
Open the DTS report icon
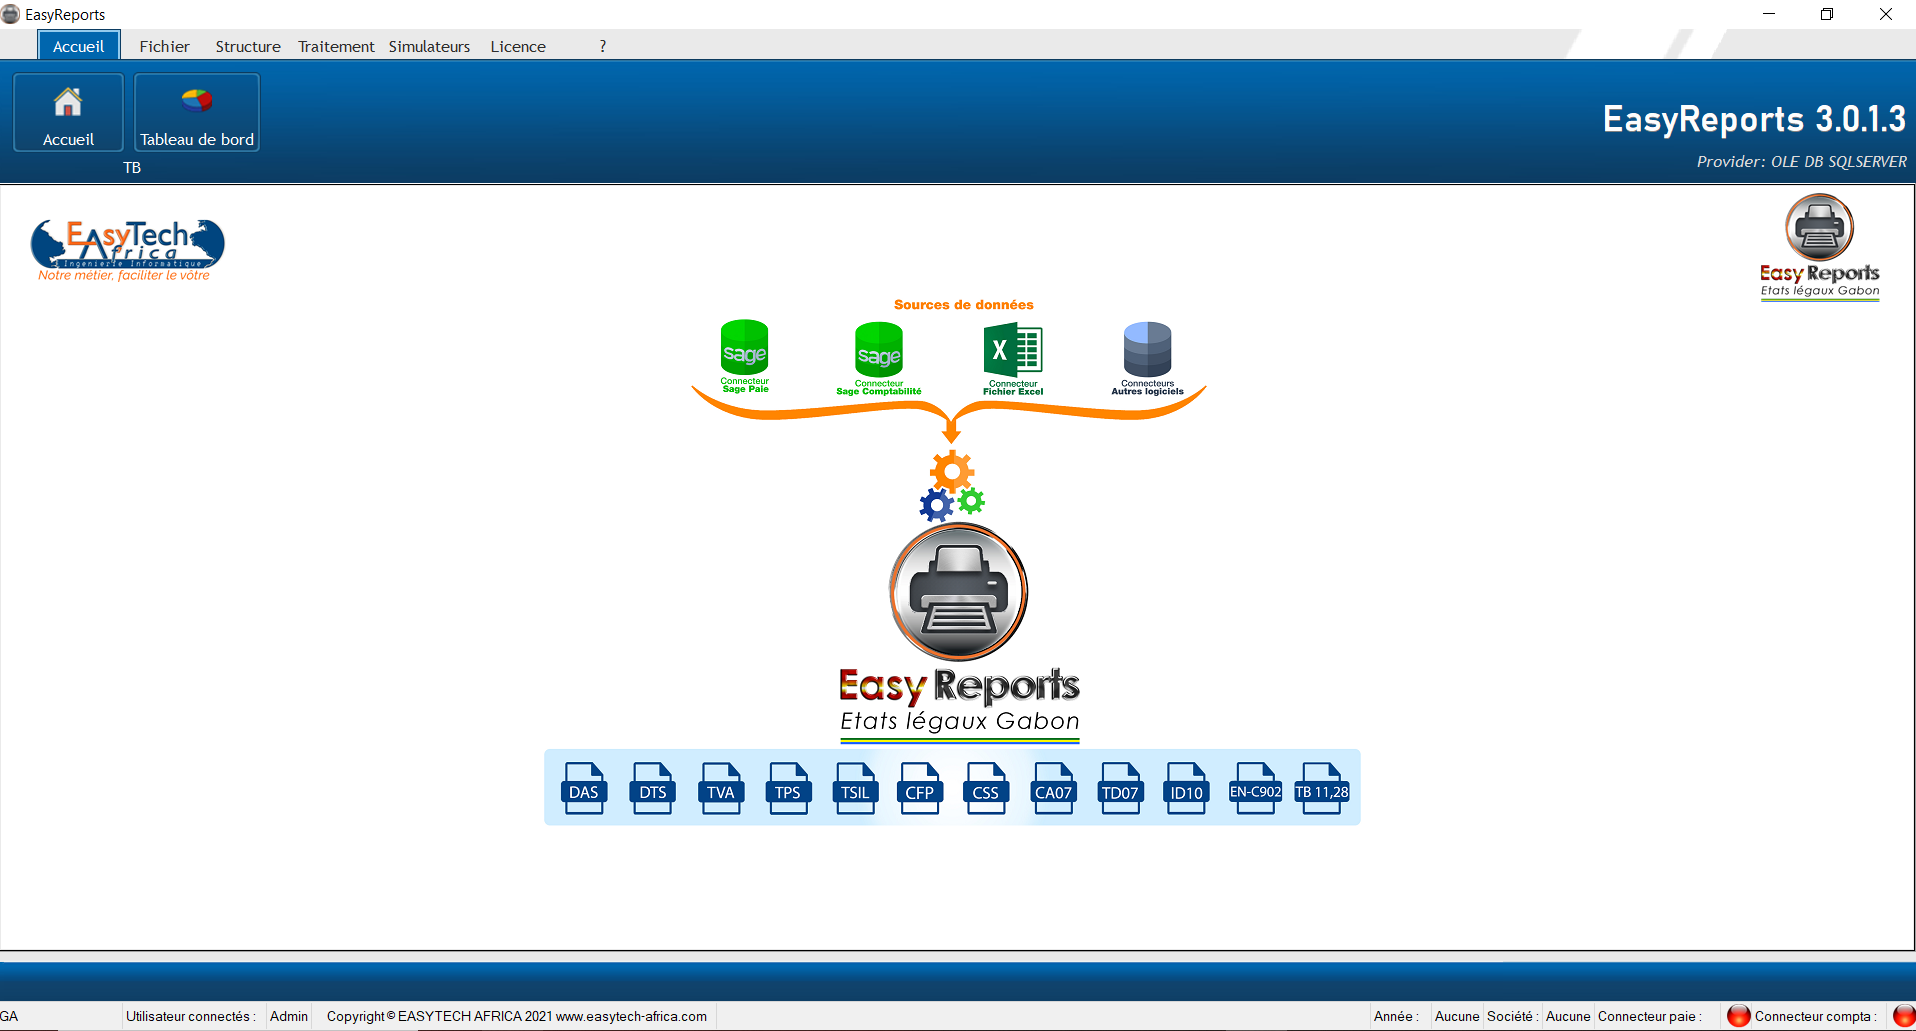652,788
